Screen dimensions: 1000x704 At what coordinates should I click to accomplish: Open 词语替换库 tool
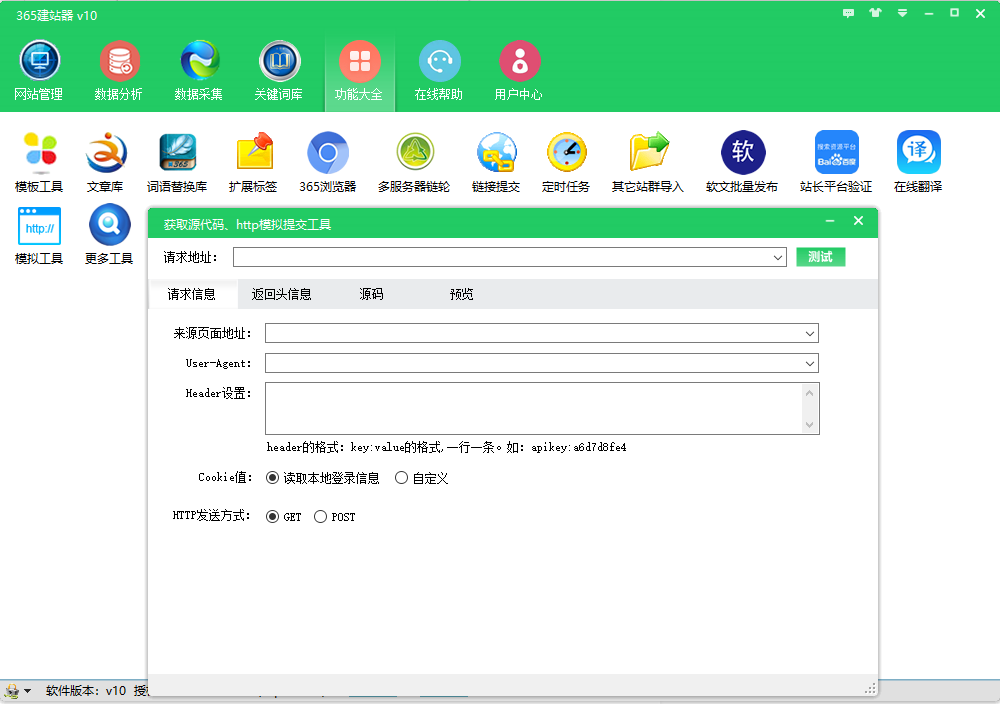pyautogui.click(x=177, y=162)
